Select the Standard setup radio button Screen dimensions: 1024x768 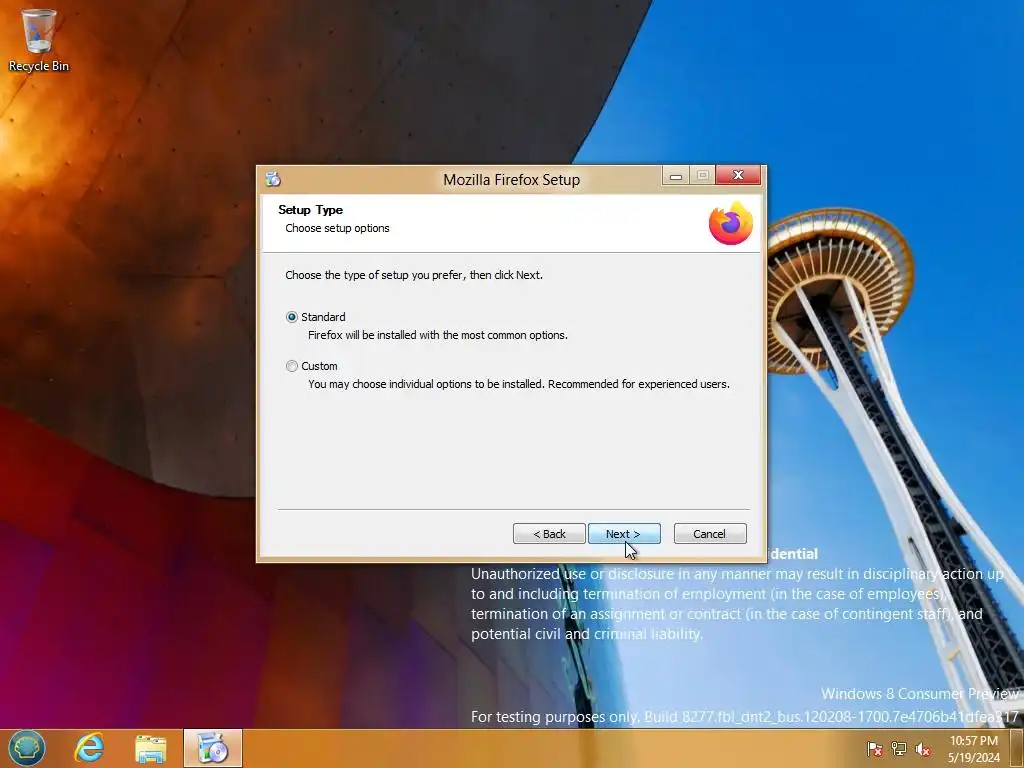pyautogui.click(x=292, y=317)
